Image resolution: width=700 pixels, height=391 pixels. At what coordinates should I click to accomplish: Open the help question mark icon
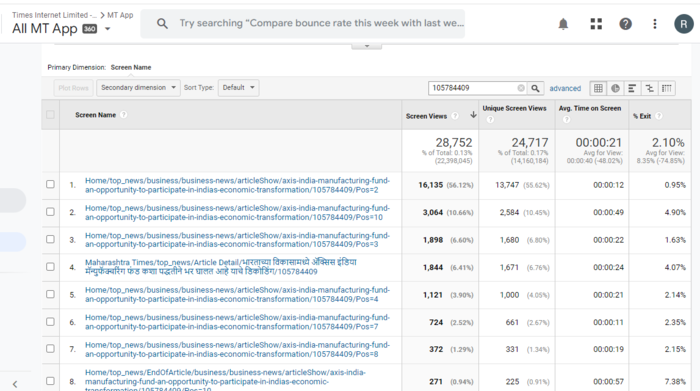(625, 24)
